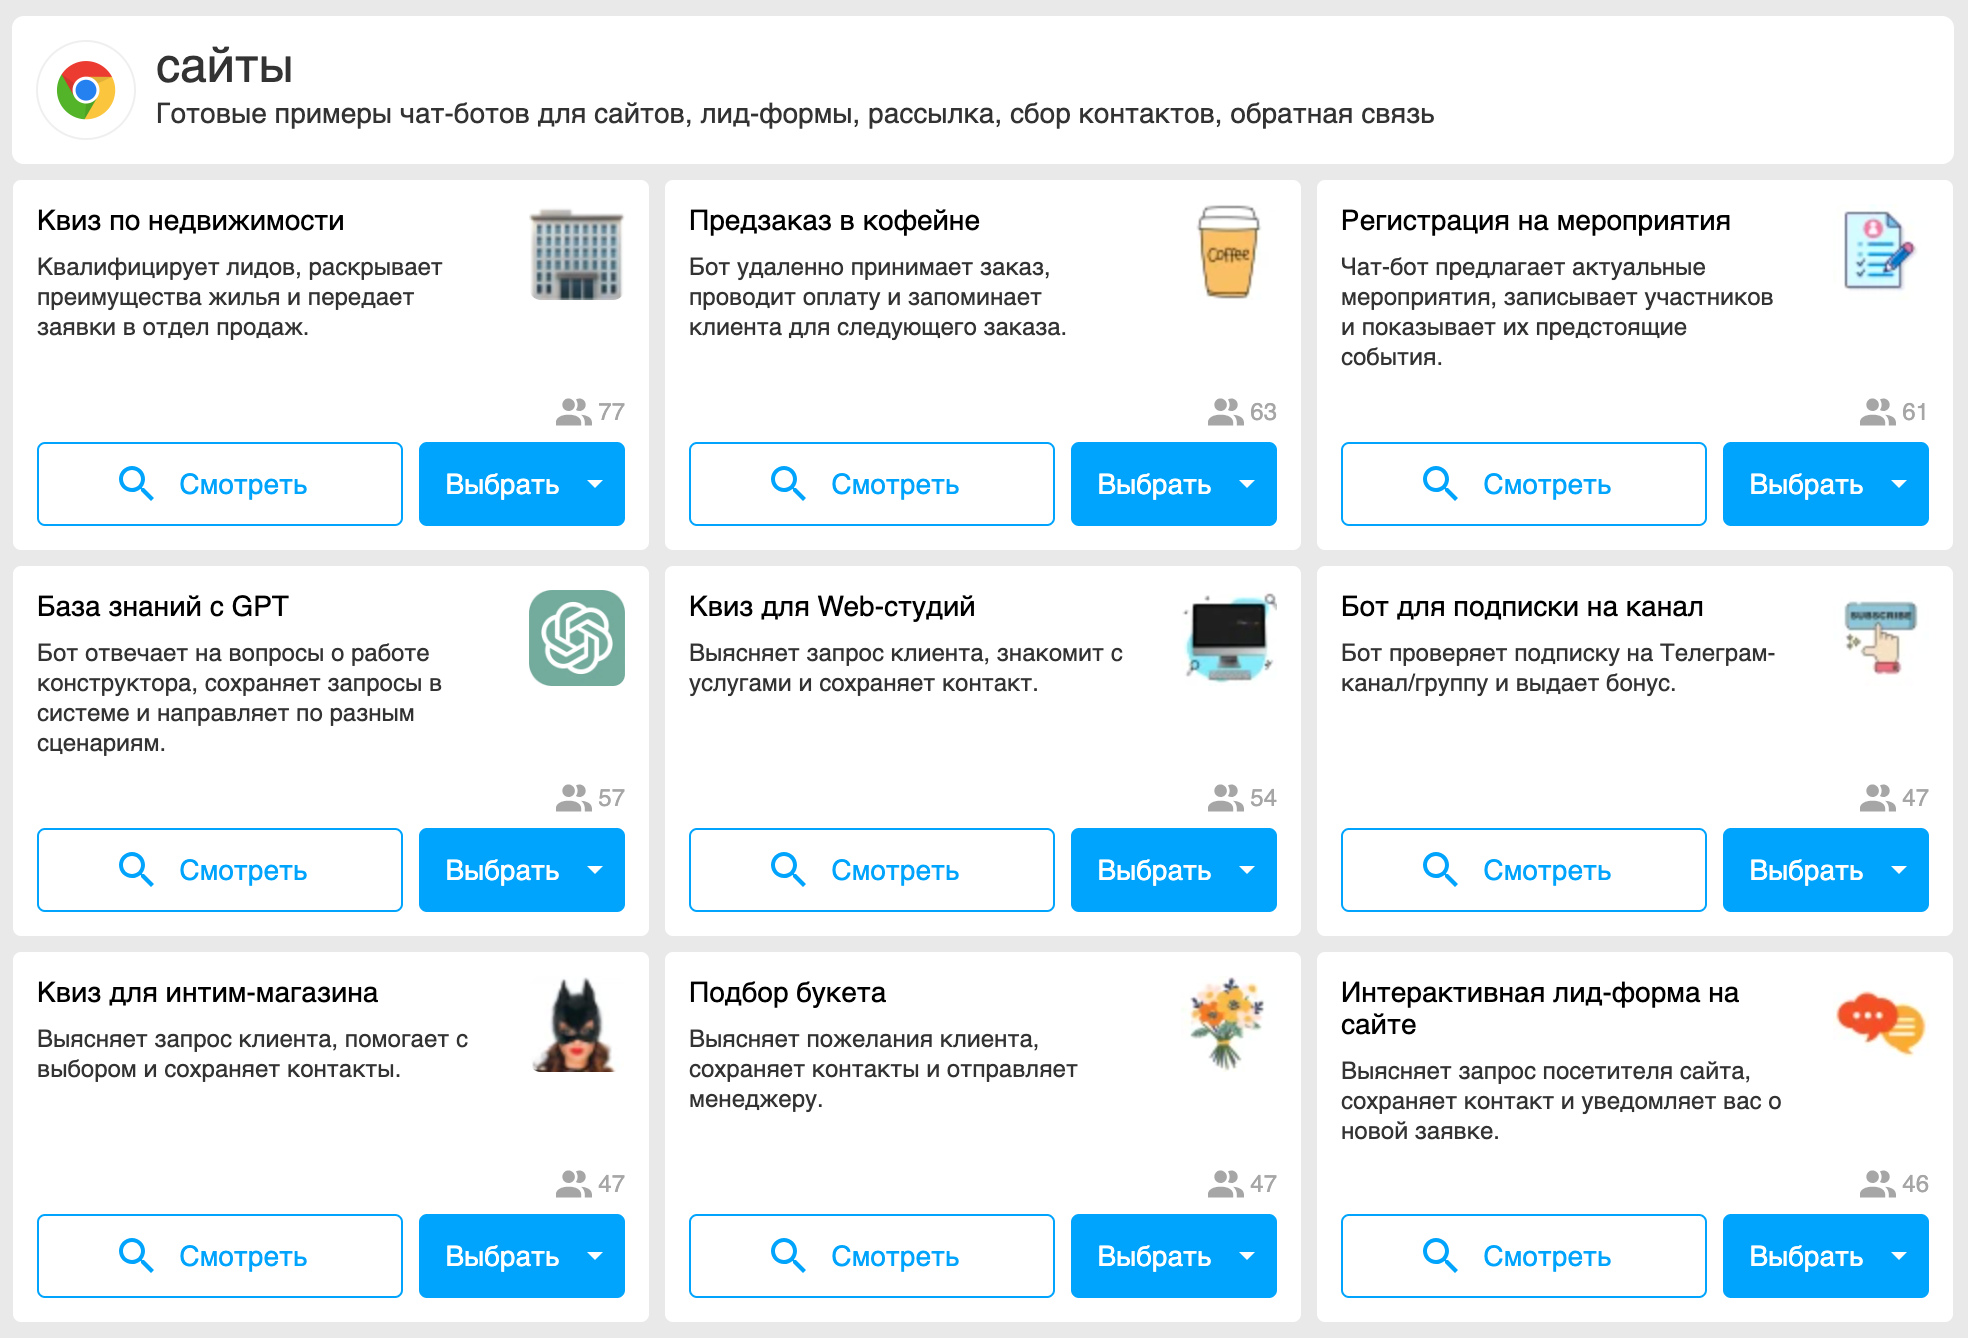Click Смотреть for Квиз для Web-студий
This screenshot has height=1338, width=1968.
(x=871, y=870)
